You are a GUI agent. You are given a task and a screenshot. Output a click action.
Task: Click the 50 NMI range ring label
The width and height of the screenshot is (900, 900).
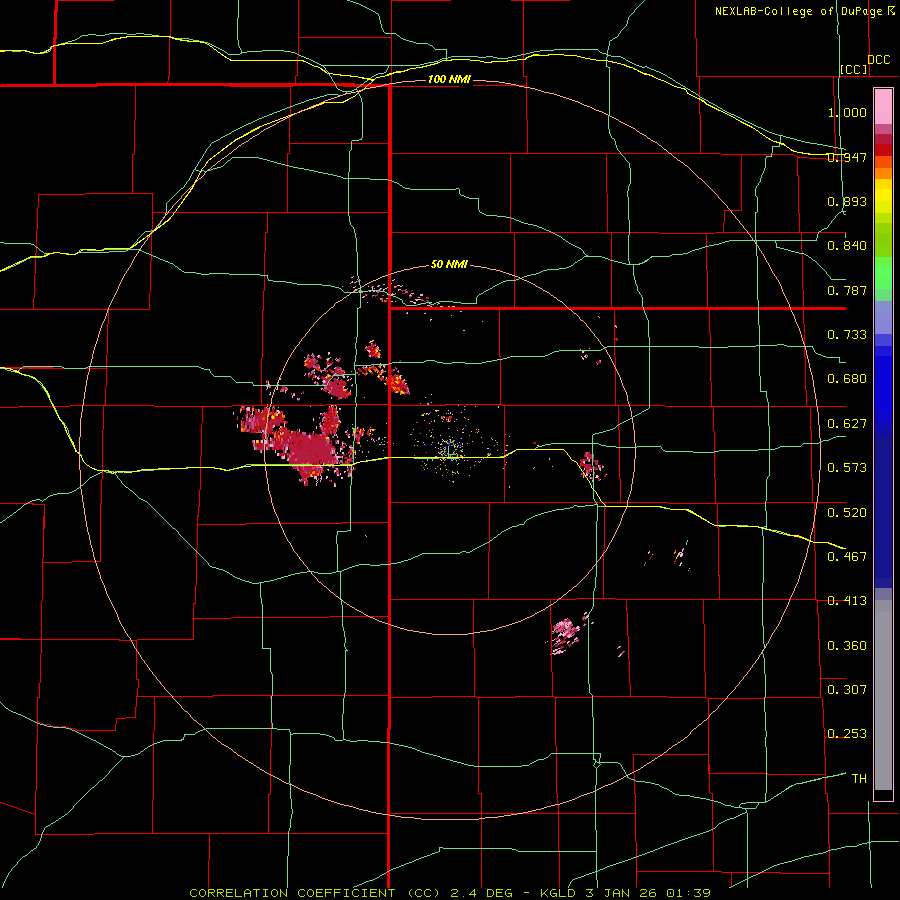(x=449, y=264)
